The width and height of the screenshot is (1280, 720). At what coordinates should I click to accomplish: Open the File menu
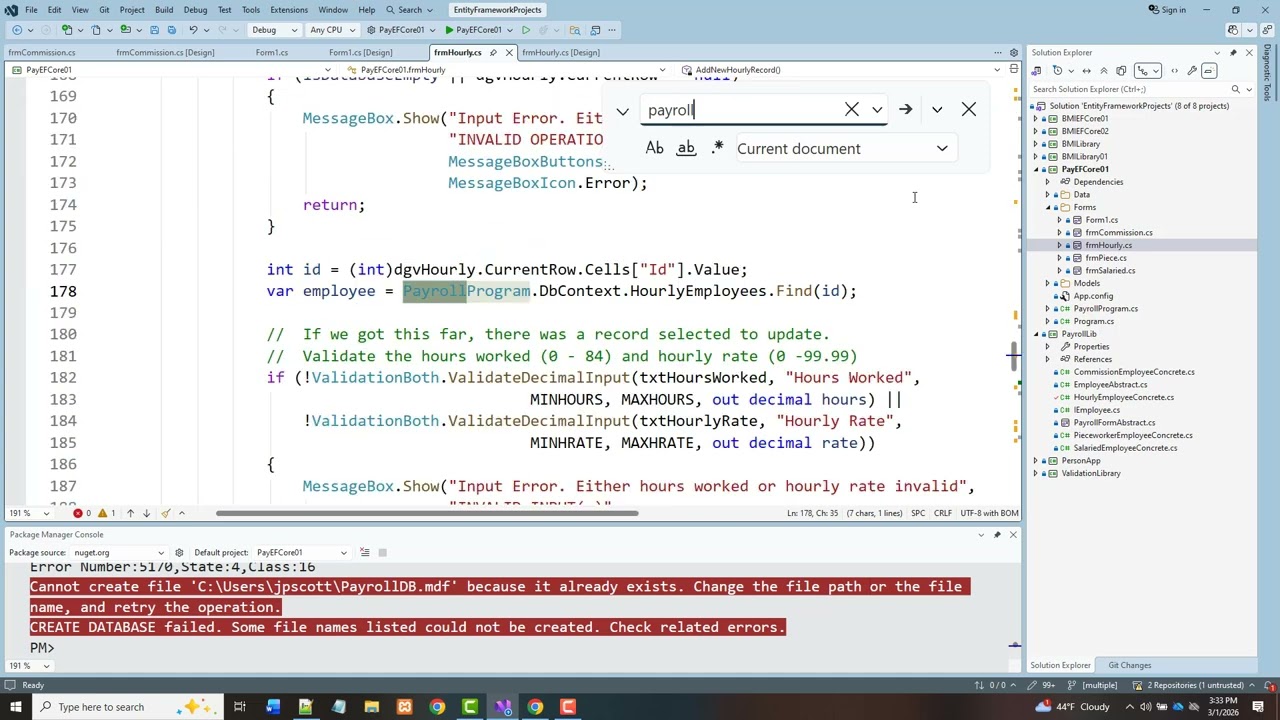click(x=32, y=10)
